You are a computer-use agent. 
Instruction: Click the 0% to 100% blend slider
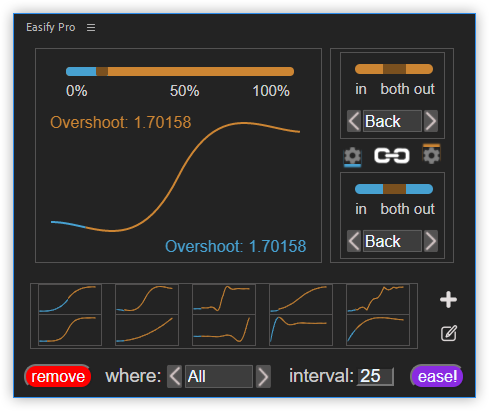tap(180, 71)
